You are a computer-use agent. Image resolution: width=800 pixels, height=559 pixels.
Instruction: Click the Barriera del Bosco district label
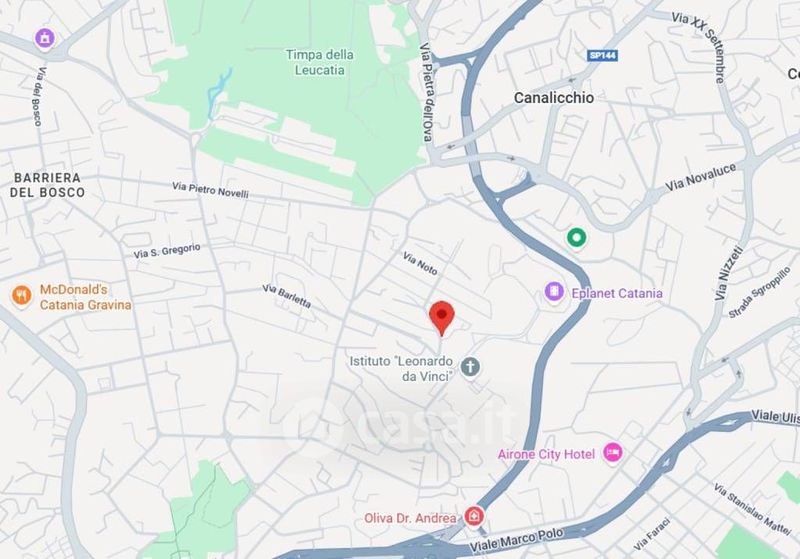tap(47, 185)
